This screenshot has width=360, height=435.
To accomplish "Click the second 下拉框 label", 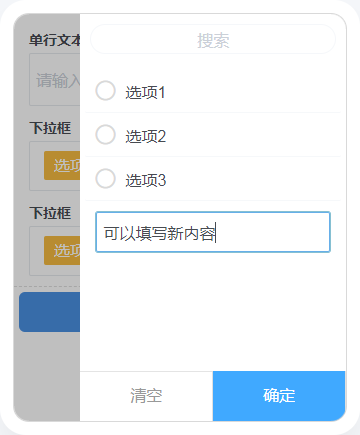I will [x=50, y=213].
